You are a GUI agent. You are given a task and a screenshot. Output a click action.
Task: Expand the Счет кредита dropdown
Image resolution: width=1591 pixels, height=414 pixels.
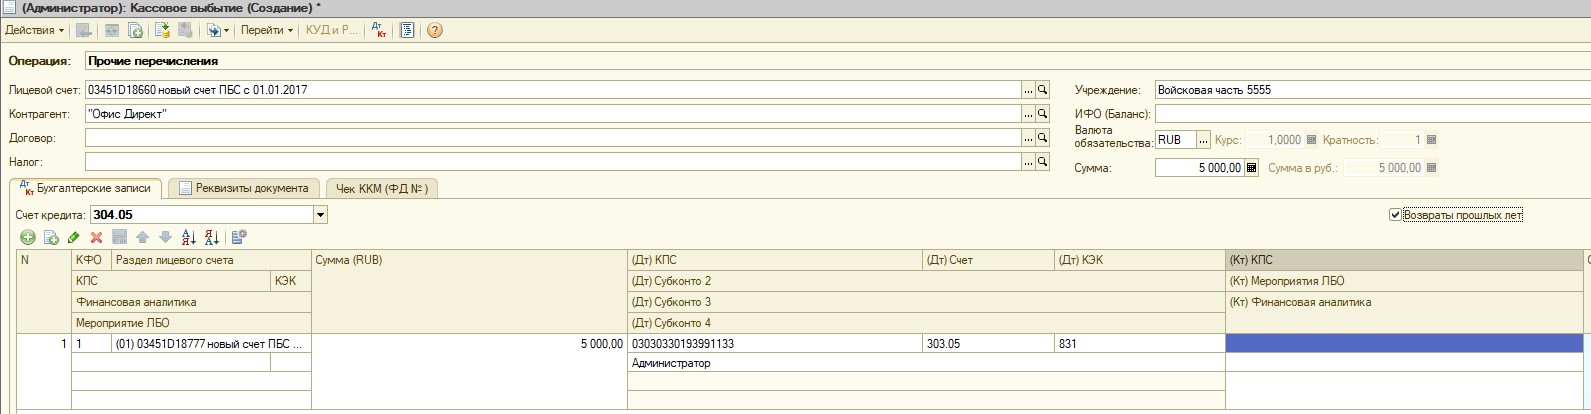point(320,215)
